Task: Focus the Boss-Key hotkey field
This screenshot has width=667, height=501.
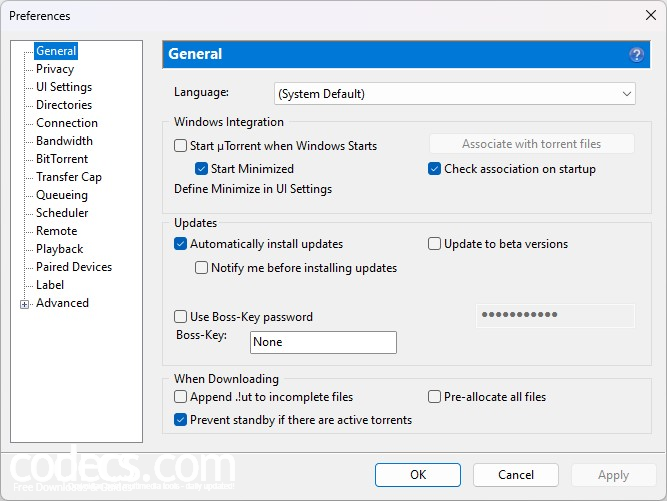Action: [323, 342]
